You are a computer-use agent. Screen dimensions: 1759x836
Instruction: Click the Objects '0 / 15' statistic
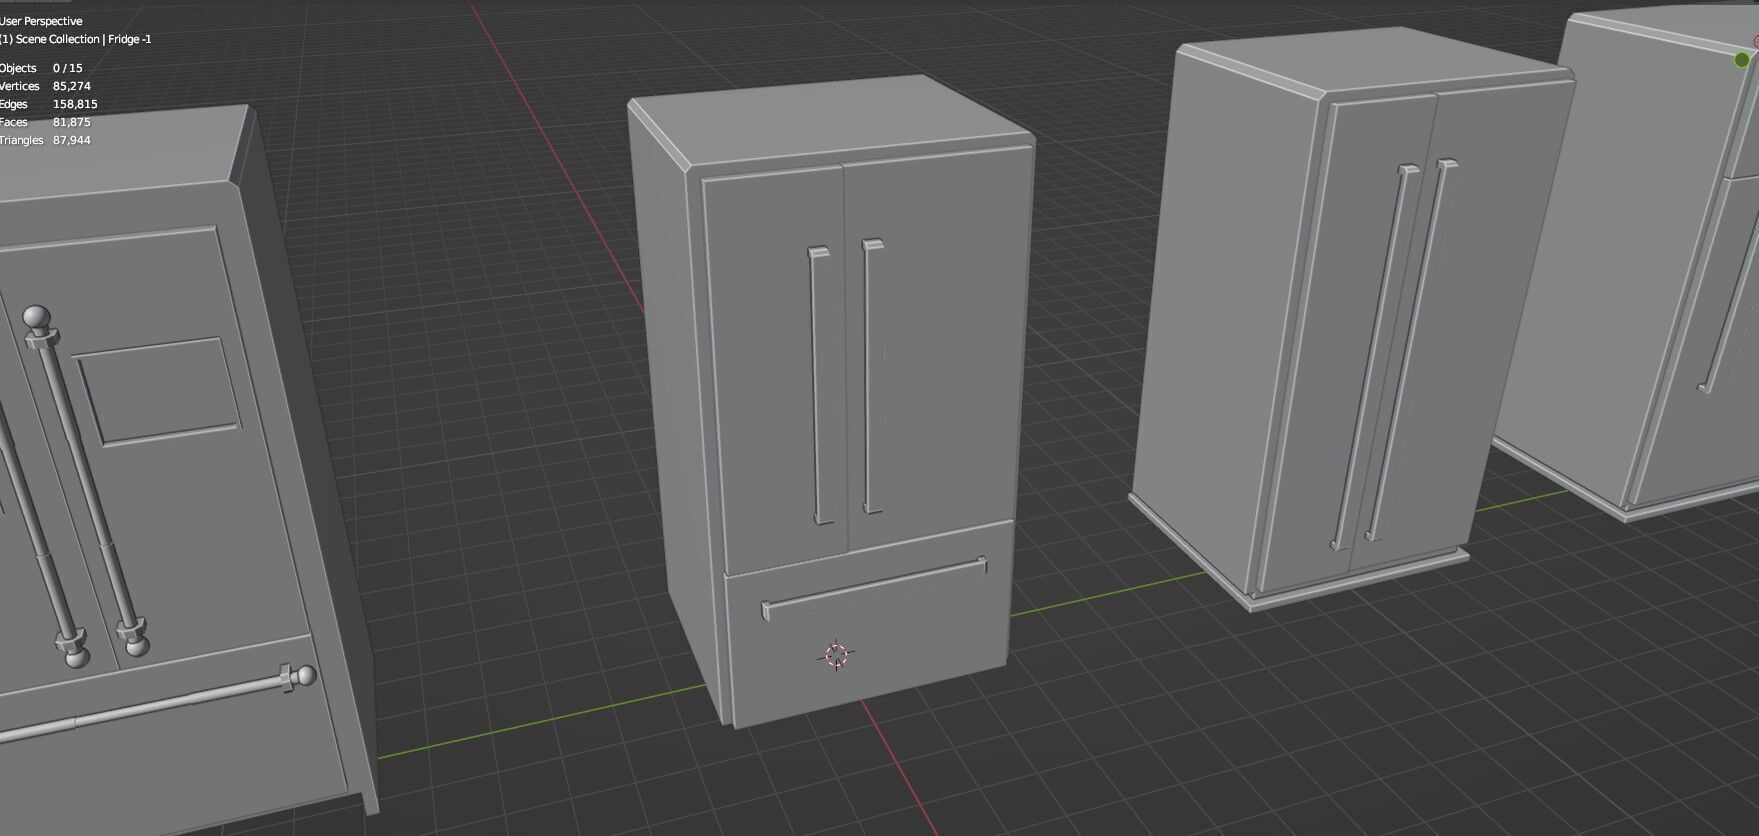pyautogui.click(x=68, y=68)
